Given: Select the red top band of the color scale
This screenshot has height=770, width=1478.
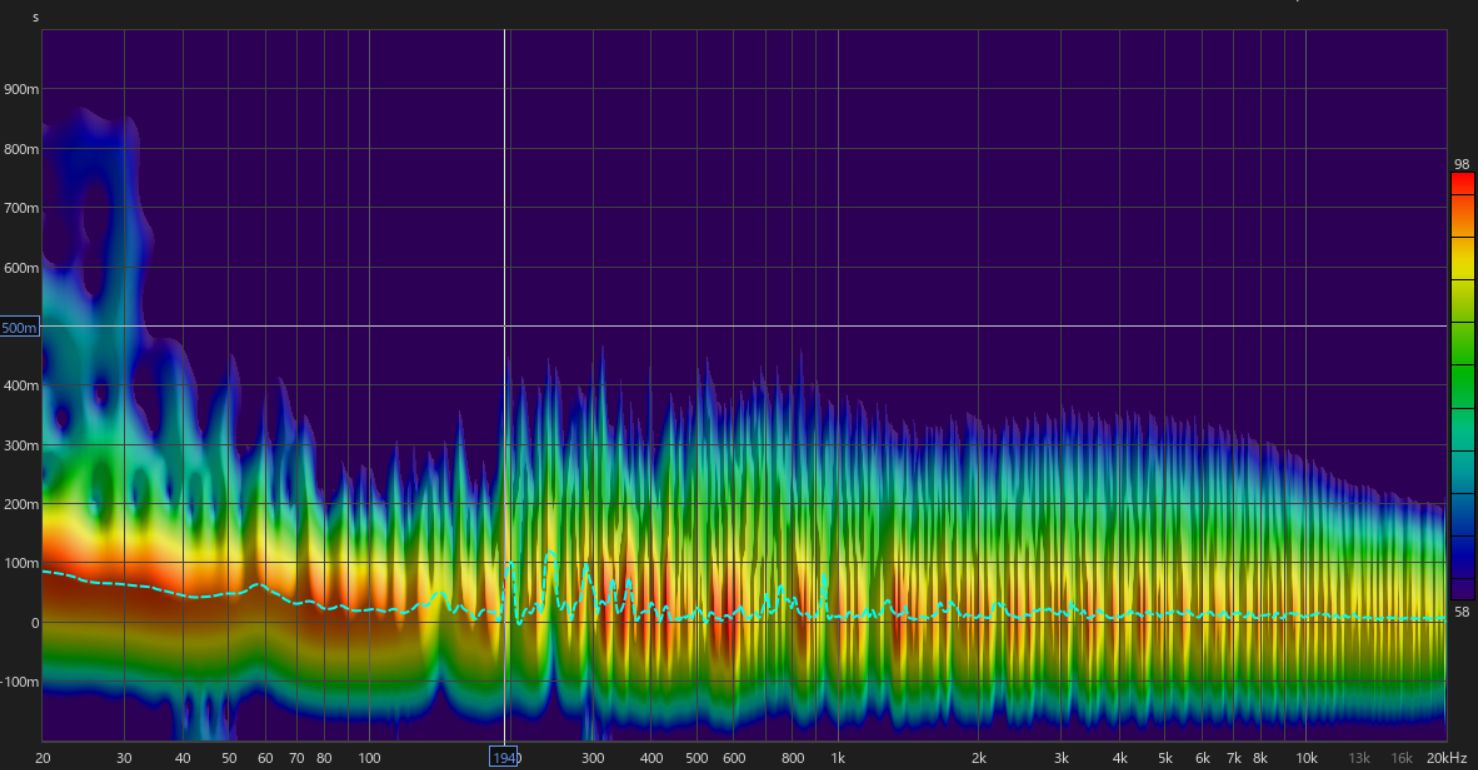Looking at the screenshot, I should tap(1462, 183).
